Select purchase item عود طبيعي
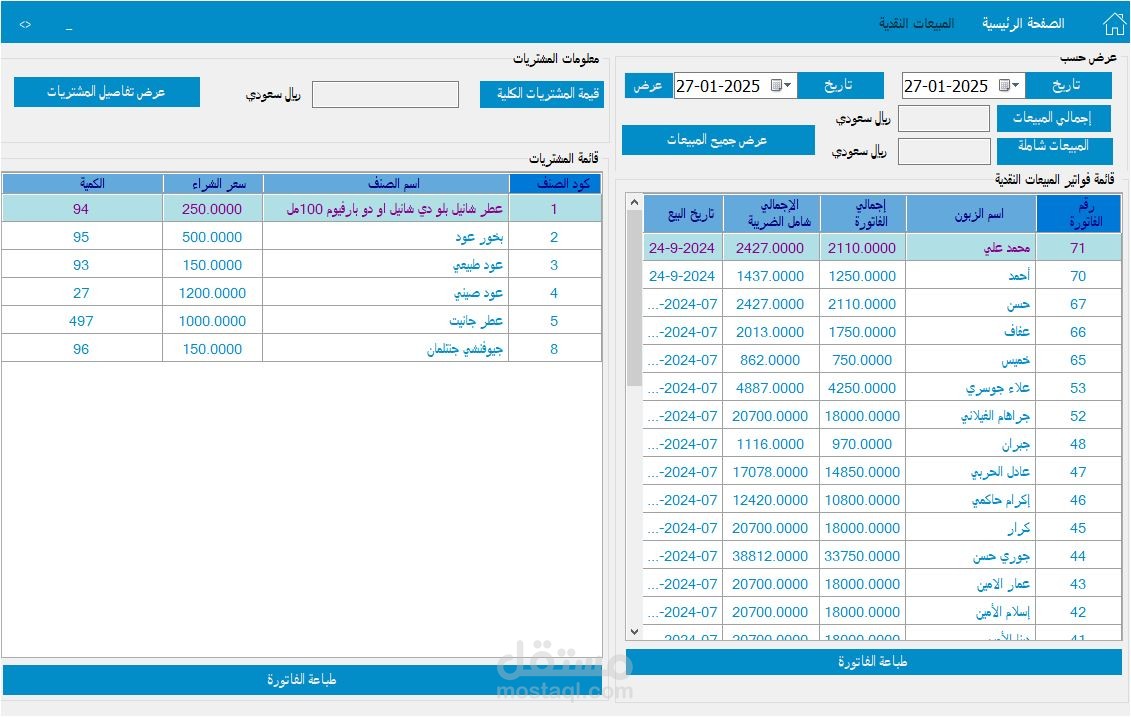Image resolution: width=1131 pixels, height=717 pixels. tap(386, 265)
